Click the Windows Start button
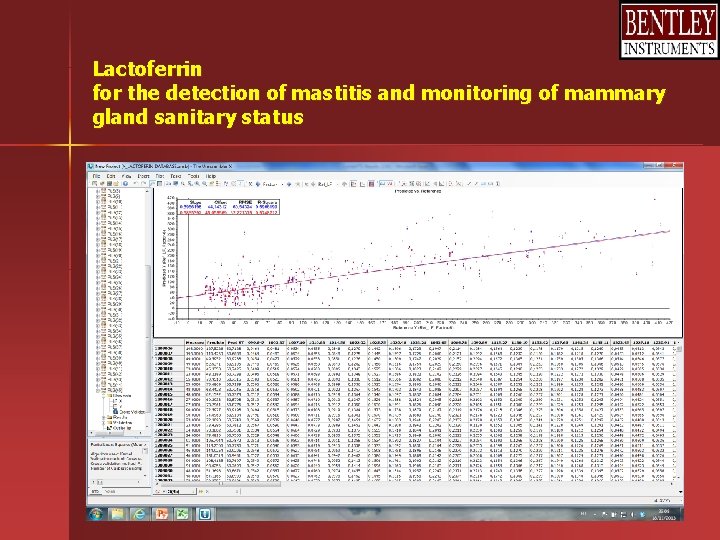720x540 pixels. coord(96,514)
